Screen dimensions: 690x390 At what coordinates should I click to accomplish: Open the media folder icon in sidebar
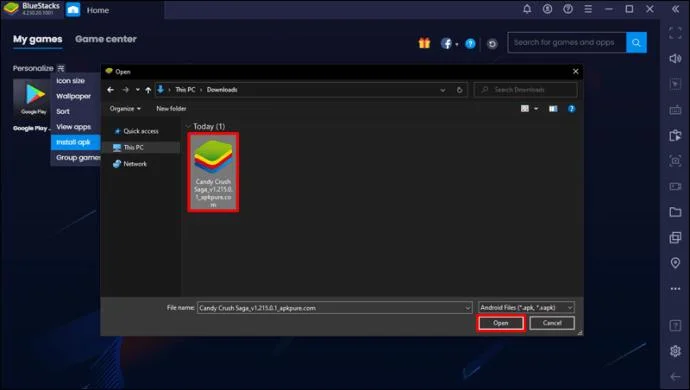675,212
